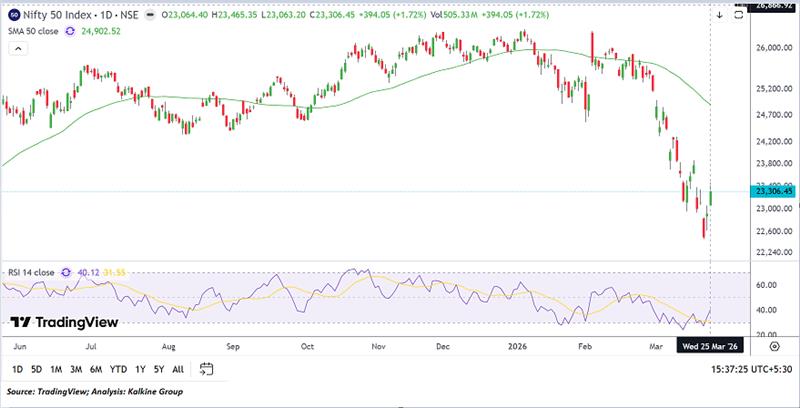This screenshot has height=408, width=800.
Task: Open the go-to-date calendar icon
Action: coord(207,368)
